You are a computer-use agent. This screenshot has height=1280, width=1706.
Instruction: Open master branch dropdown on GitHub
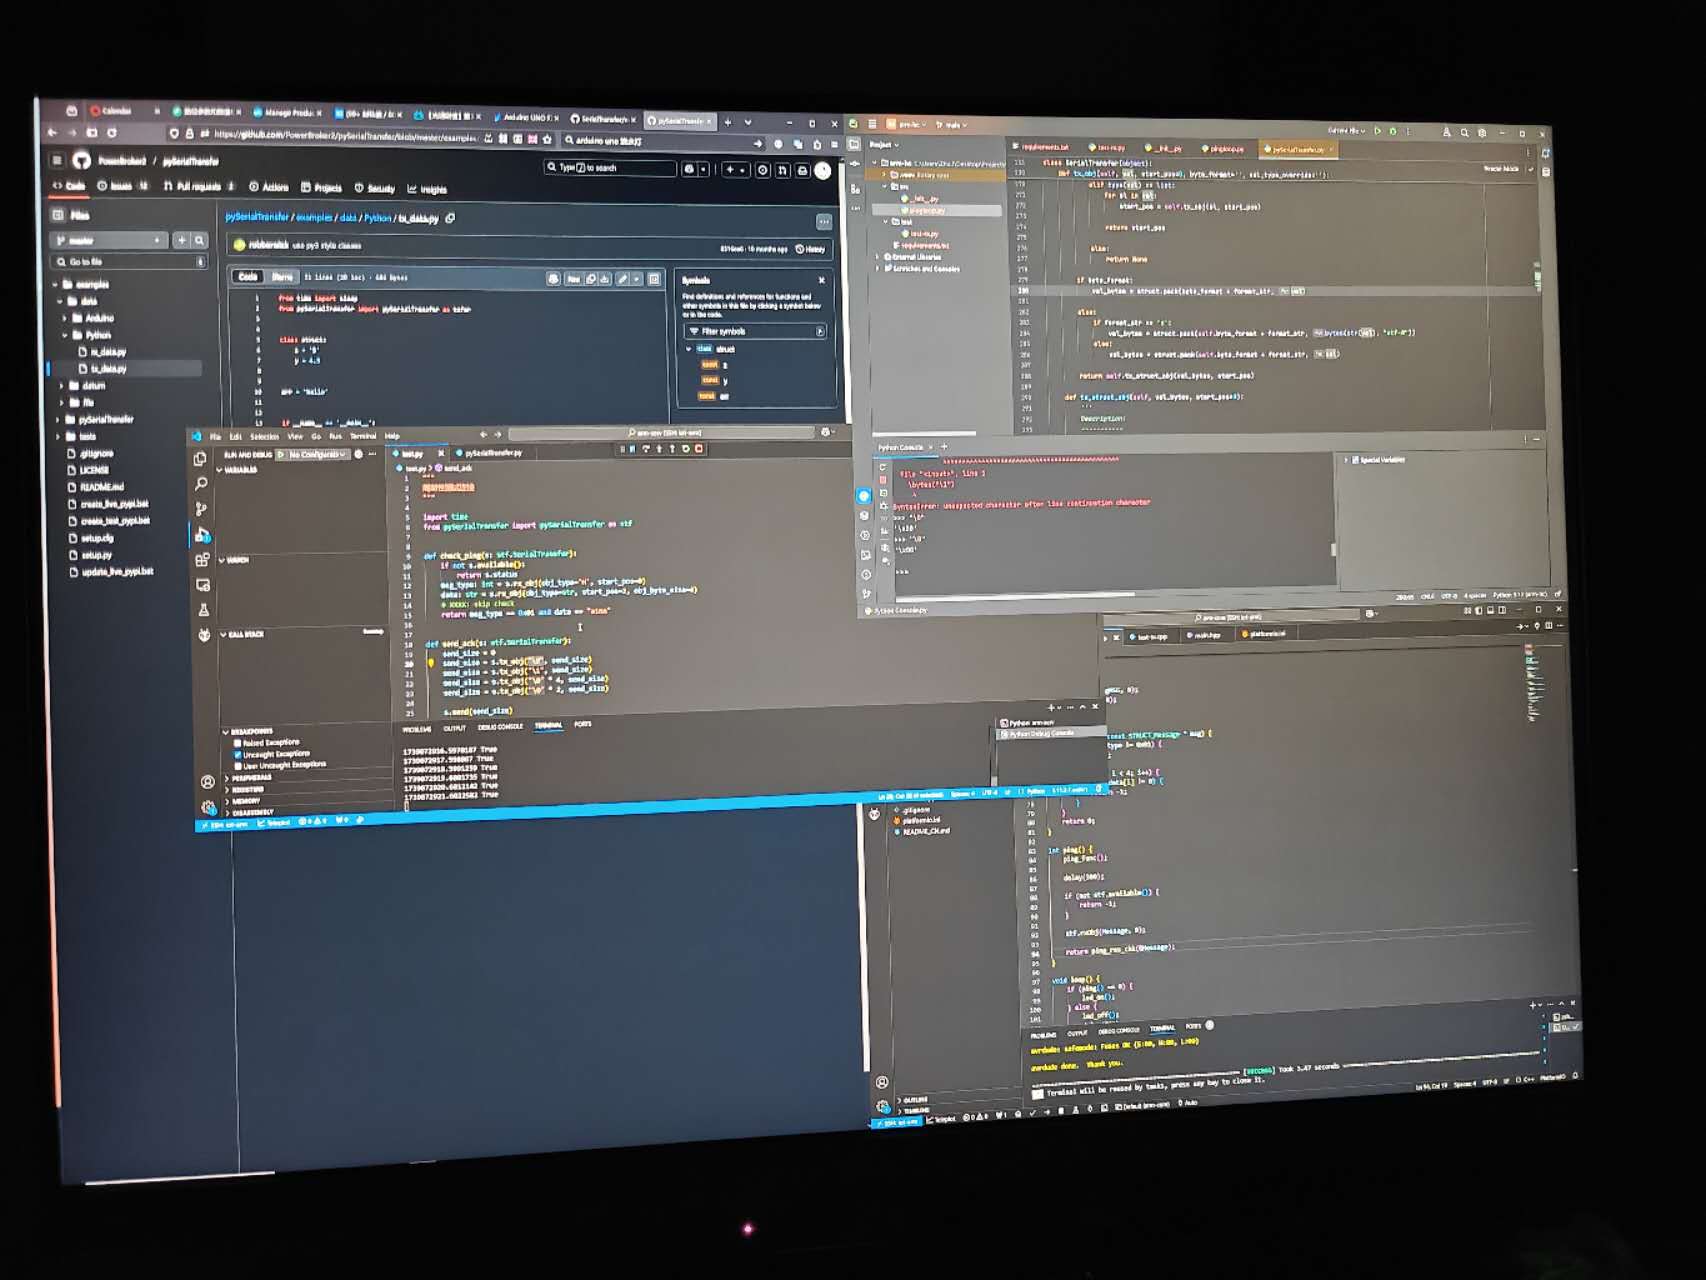click(109, 240)
